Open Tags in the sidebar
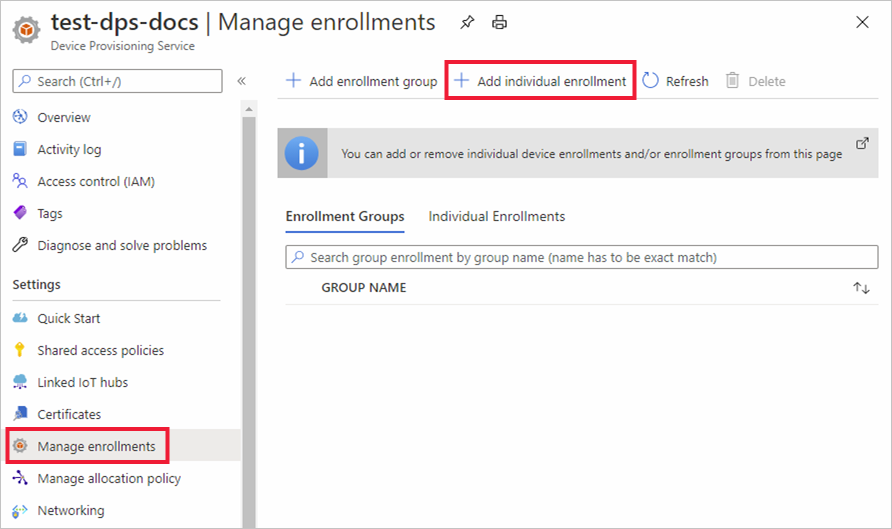The width and height of the screenshot is (892, 529). pyautogui.click(x=50, y=213)
